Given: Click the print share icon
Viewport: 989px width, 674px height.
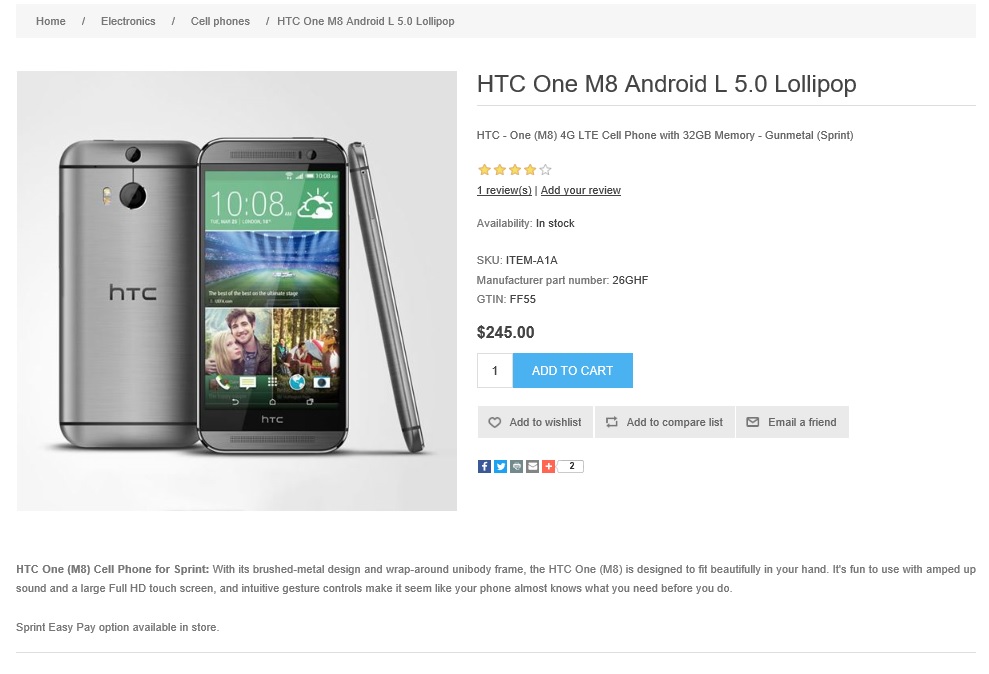Looking at the screenshot, I should [517, 467].
